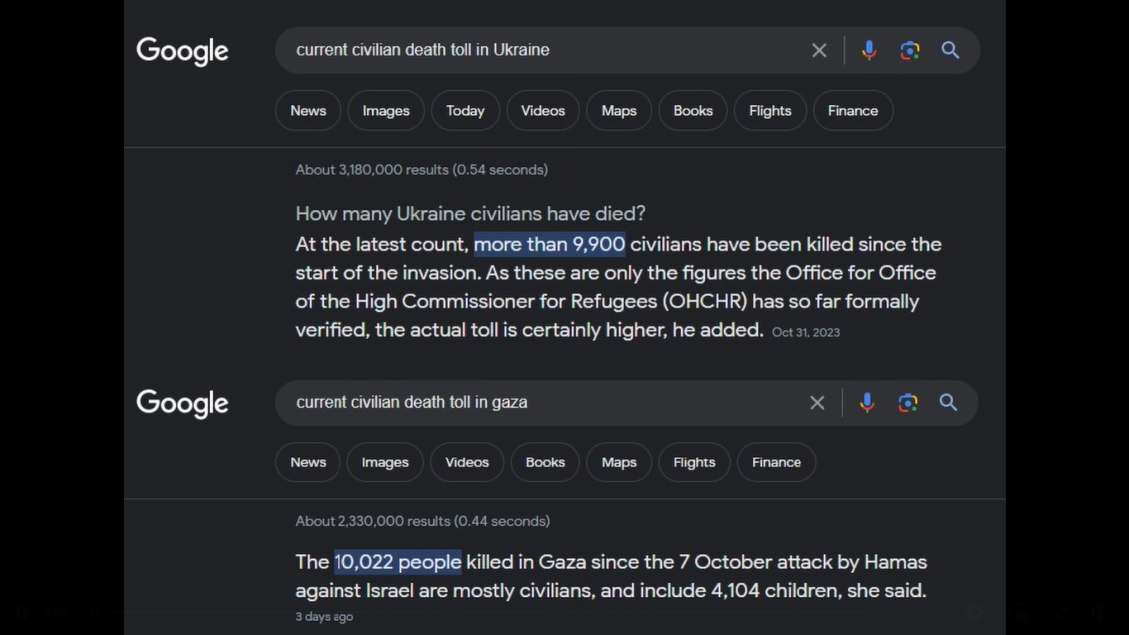
Task: Click the Google logo in Ukraine search
Action: [182, 50]
